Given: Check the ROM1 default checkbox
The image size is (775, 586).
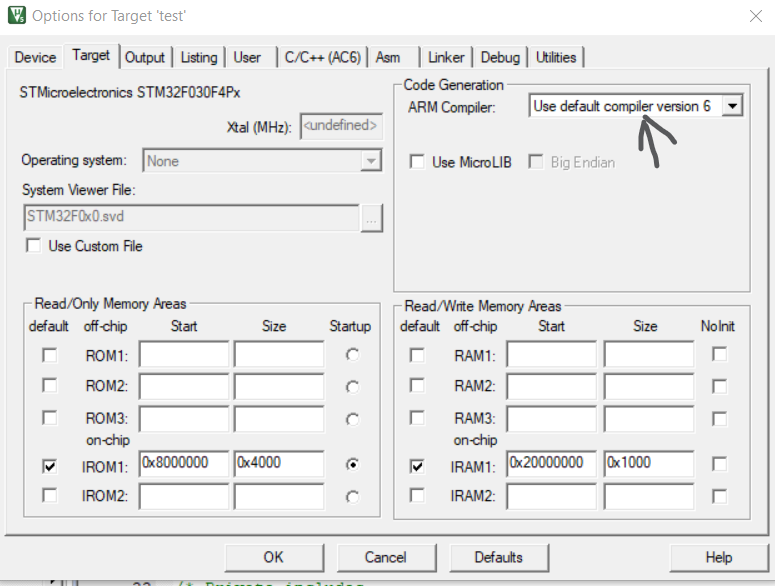Looking at the screenshot, I should (49, 355).
